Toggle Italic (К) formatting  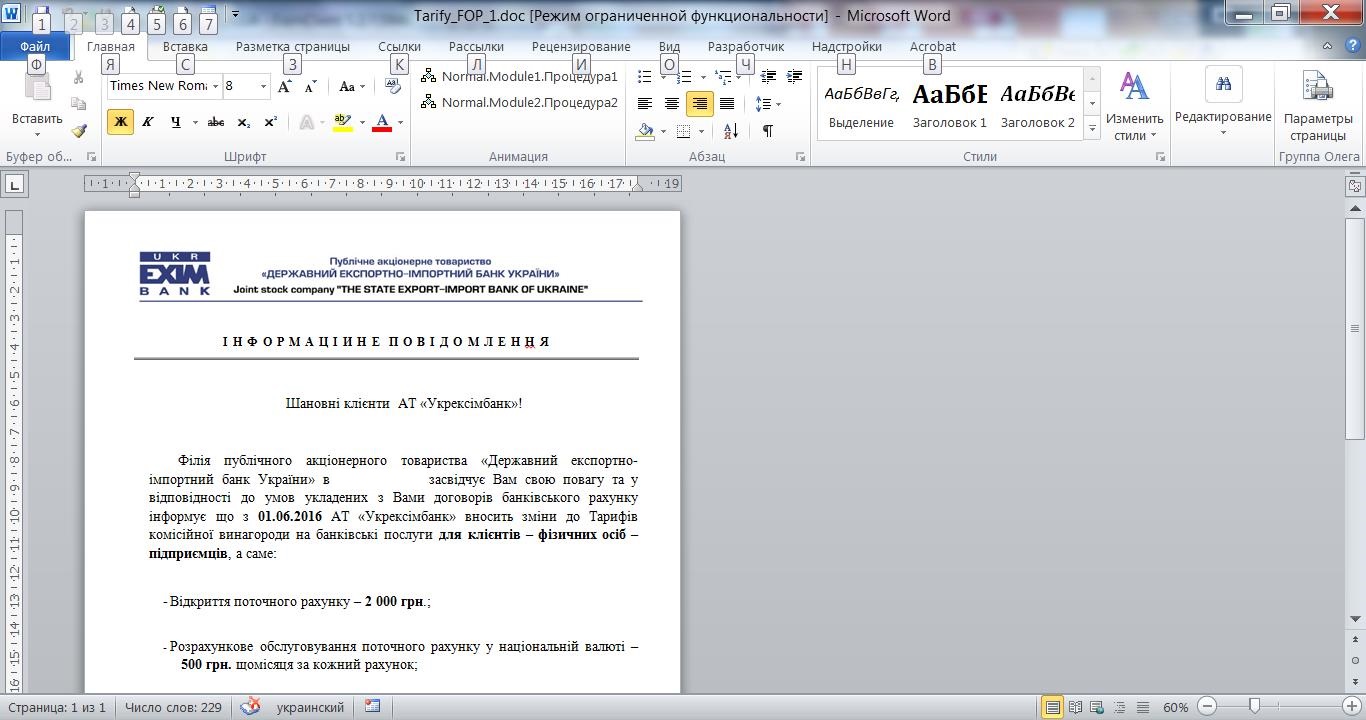point(148,122)
